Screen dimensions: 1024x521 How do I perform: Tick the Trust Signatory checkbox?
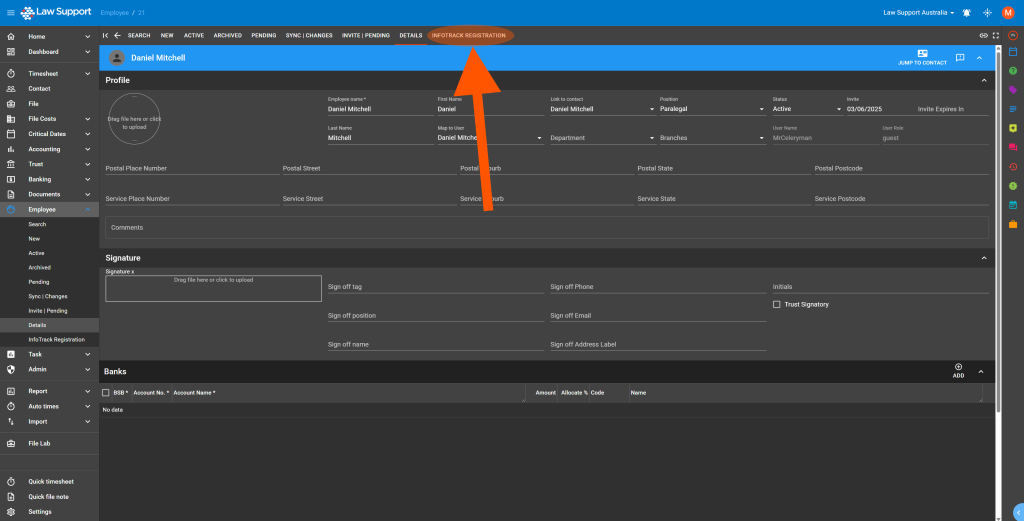click(777, 304)
